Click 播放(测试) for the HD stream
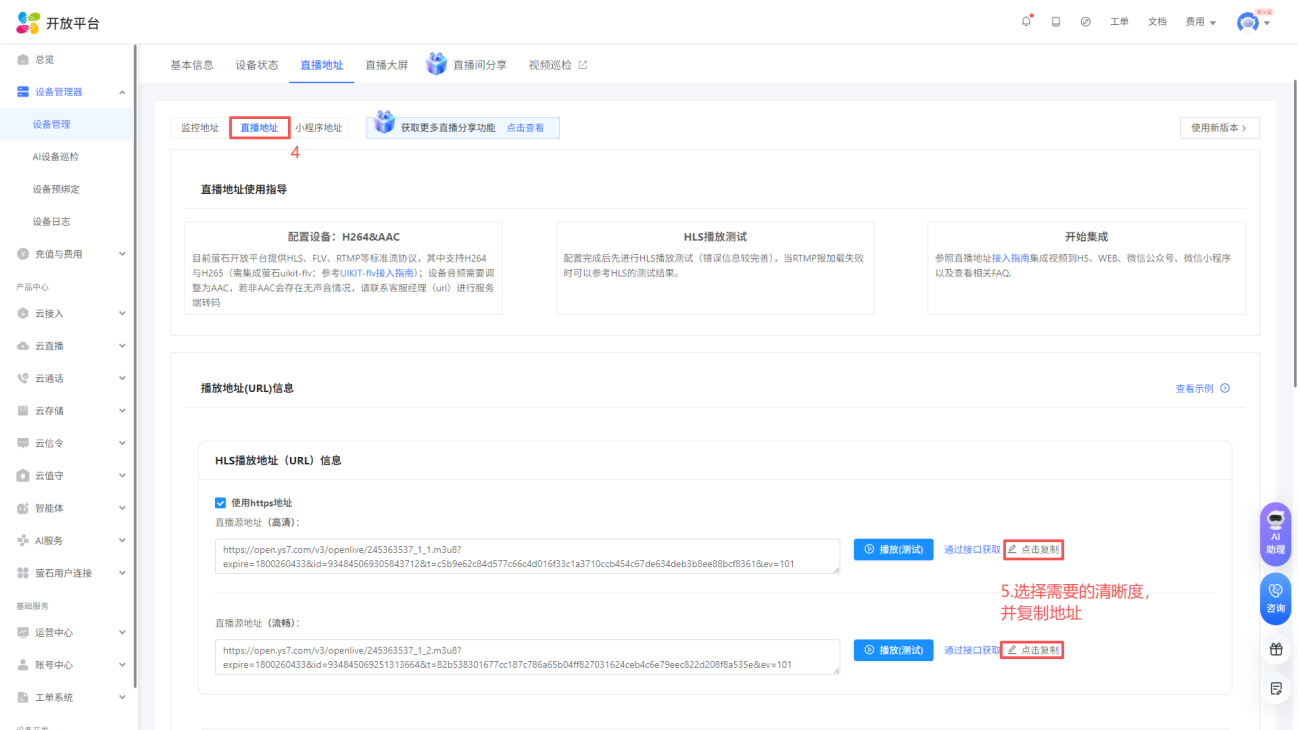Viewport: 1298px width, 730px height. click(893, 549)
